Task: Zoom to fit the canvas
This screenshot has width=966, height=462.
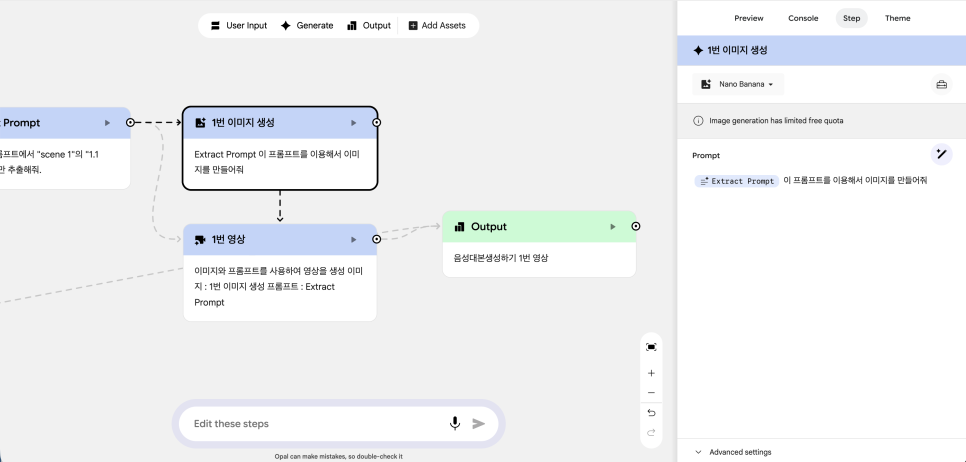Action: 651,347
